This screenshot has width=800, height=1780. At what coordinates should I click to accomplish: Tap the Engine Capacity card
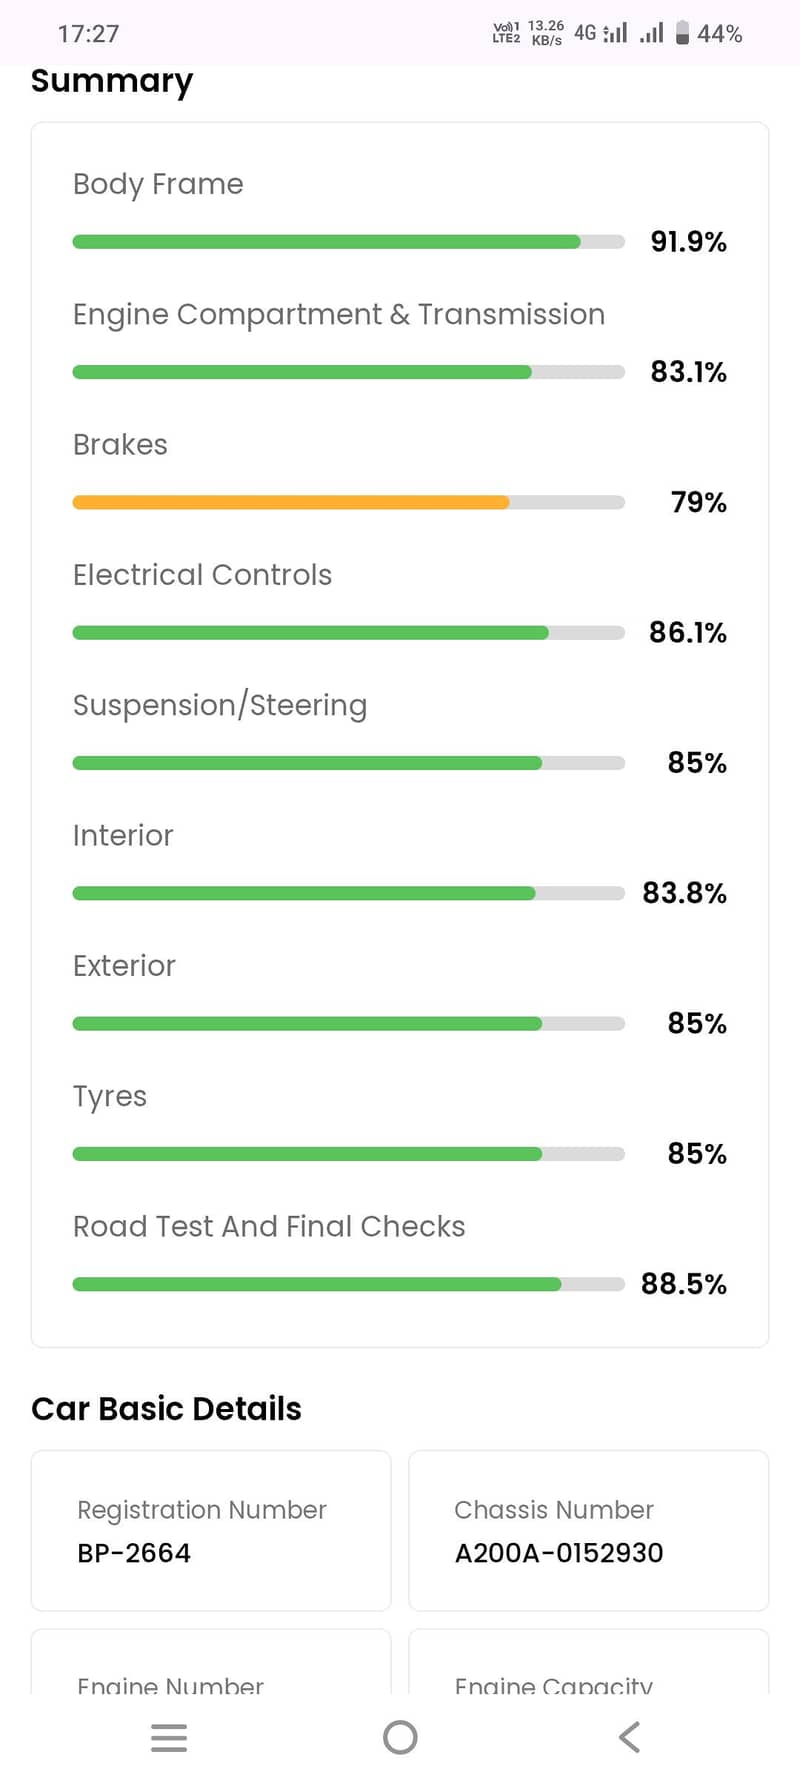coord(588,1670)
